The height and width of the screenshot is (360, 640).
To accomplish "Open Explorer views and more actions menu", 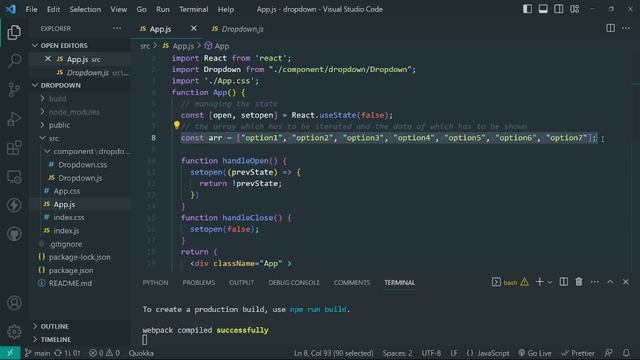I will click(x=117, y=28).
